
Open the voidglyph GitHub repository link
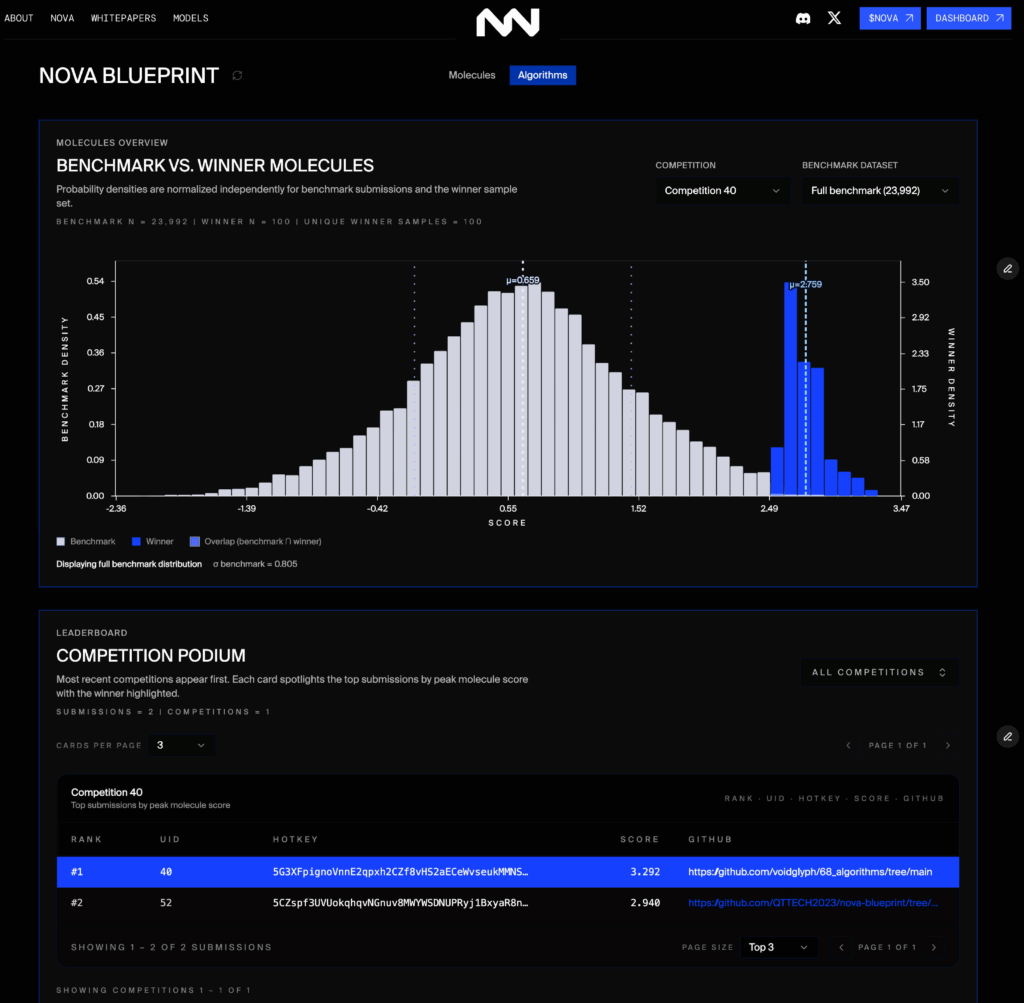(x=810, y=872)
